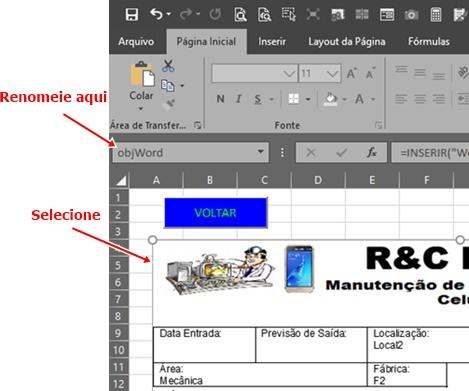Paste using the Colar clipboard icon
This screenshot has height=391, width=469.
(x=142, y=74)
